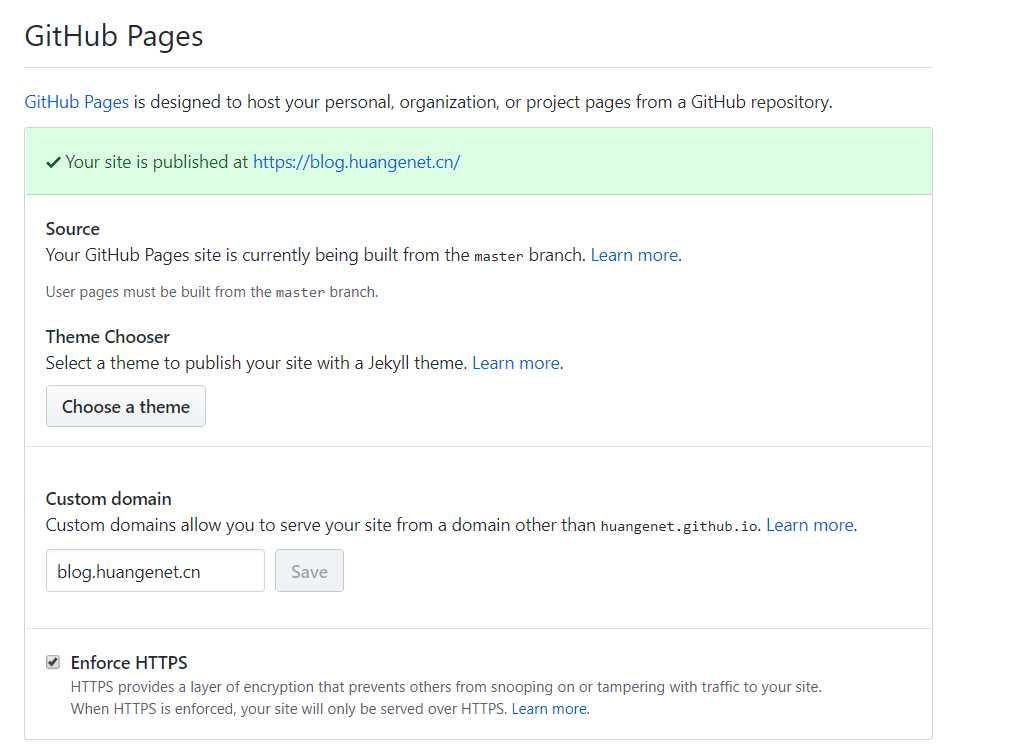
Task: Open Learn more link under Theme Chooser
Action: point(516,363)
